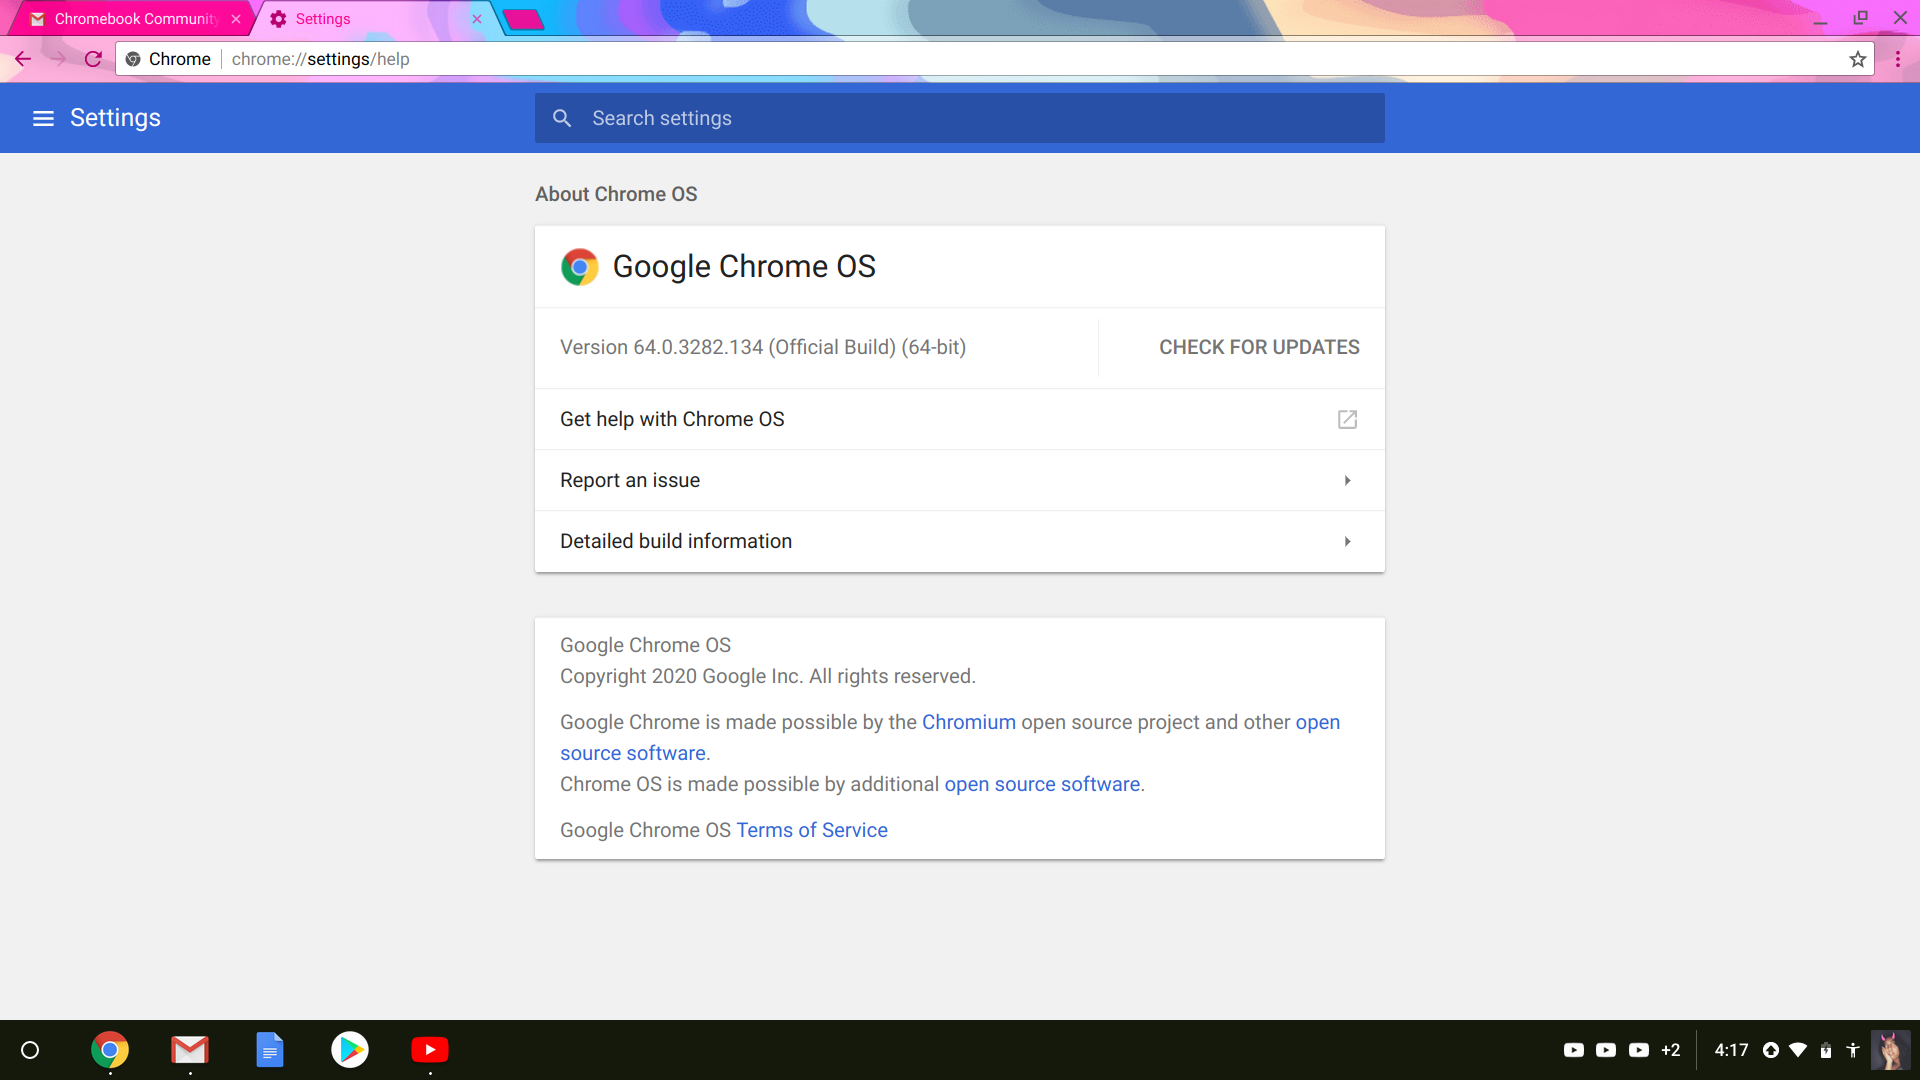
Task: Click the Get help with Chrome OS option
Action: click(x=959, y=419)
